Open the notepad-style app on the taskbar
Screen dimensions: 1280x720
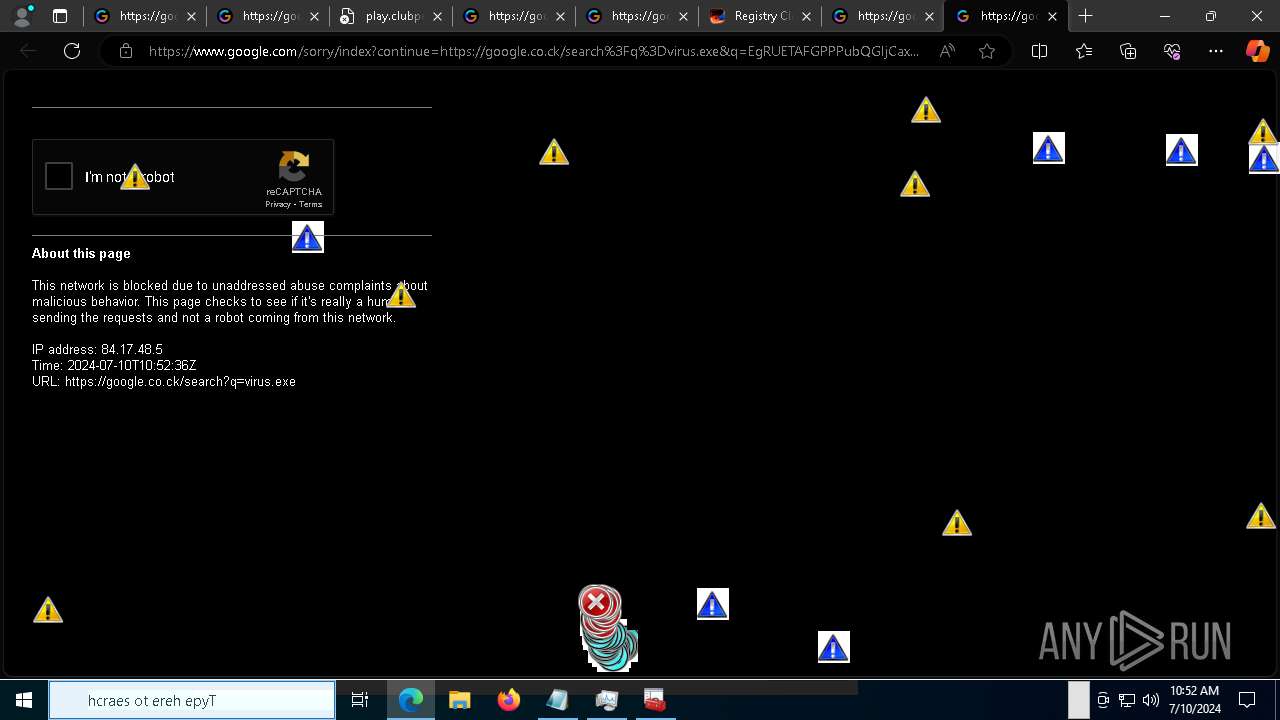point(557,700)
